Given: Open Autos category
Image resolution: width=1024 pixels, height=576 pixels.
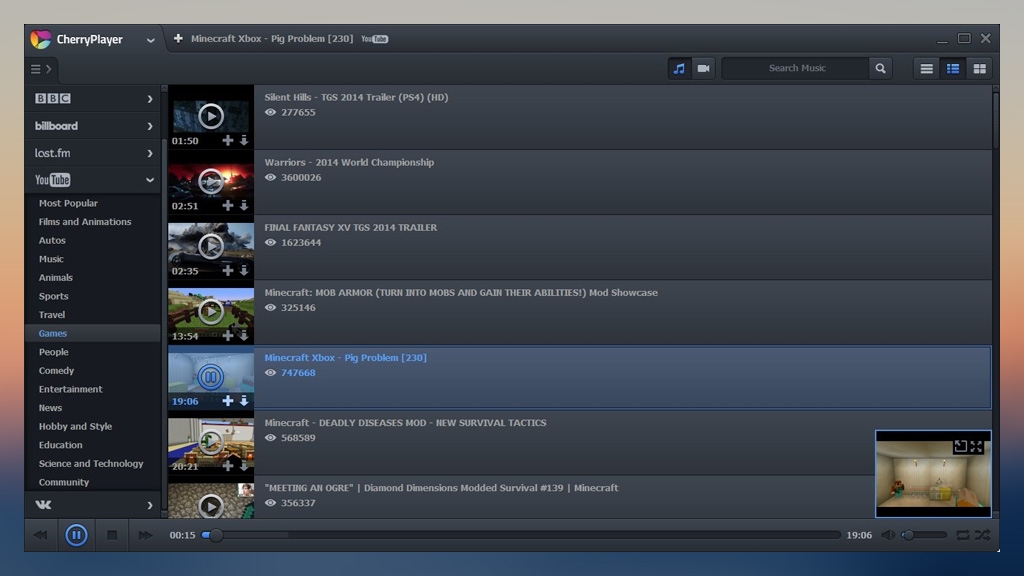Looking at the screenshot, I should [x=52, y=240].
